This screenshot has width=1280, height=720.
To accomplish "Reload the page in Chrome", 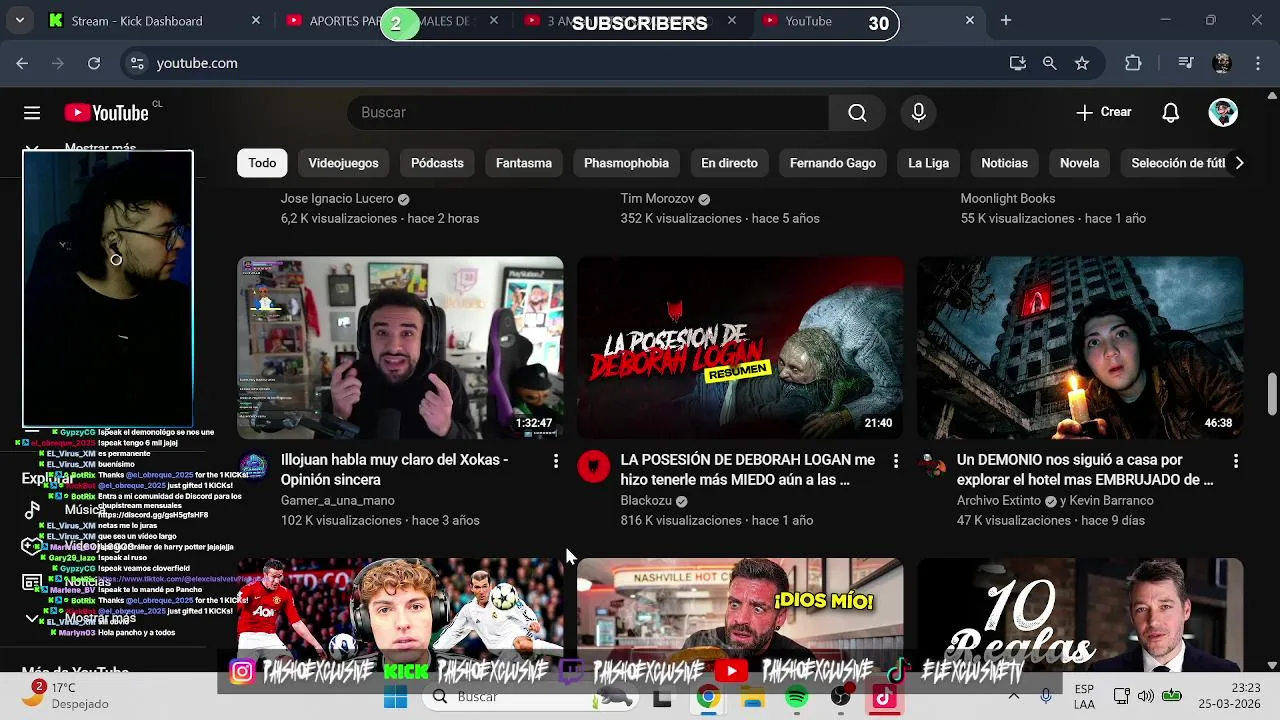I will tap(94, 63).
